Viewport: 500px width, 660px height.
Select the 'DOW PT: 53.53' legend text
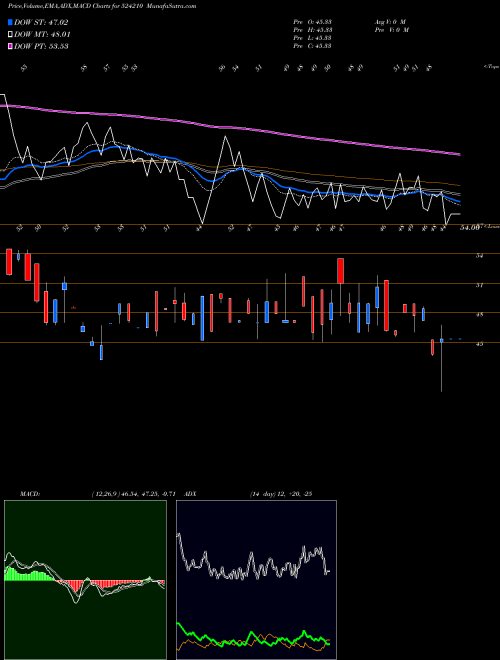pyautogui.click(x=41, y=46)
